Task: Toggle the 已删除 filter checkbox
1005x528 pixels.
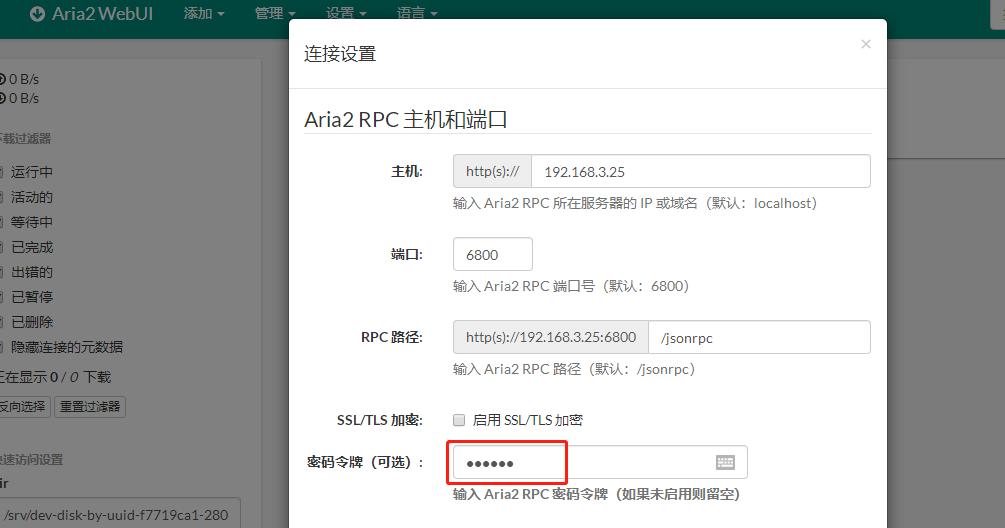Action: point(1,322)
